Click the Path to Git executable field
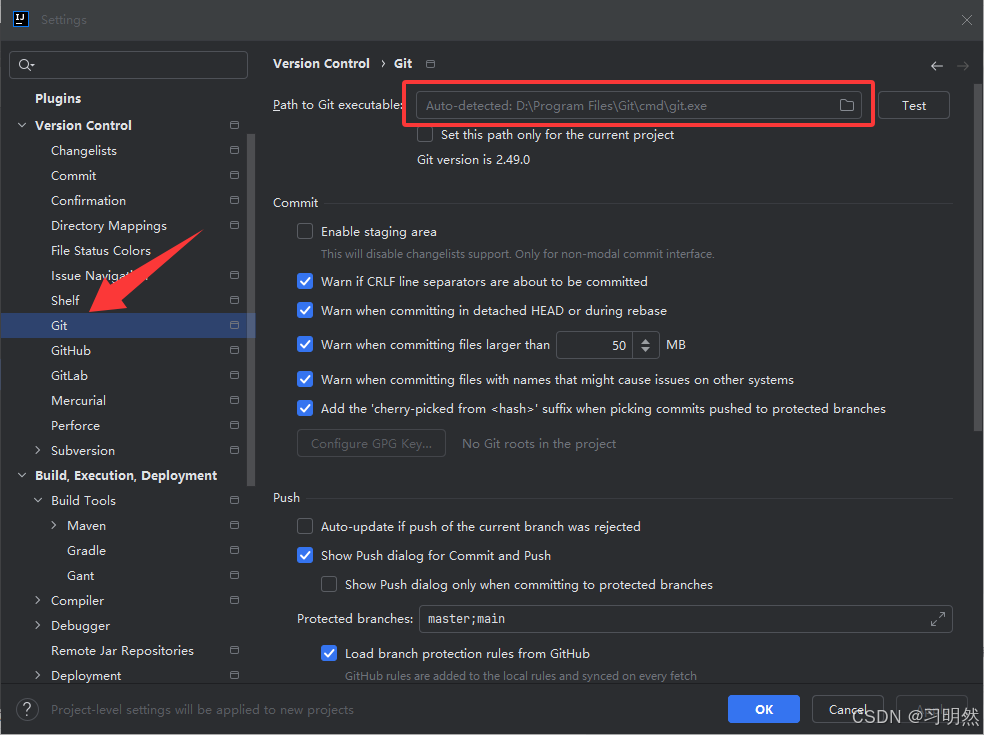 coord(639,105)
